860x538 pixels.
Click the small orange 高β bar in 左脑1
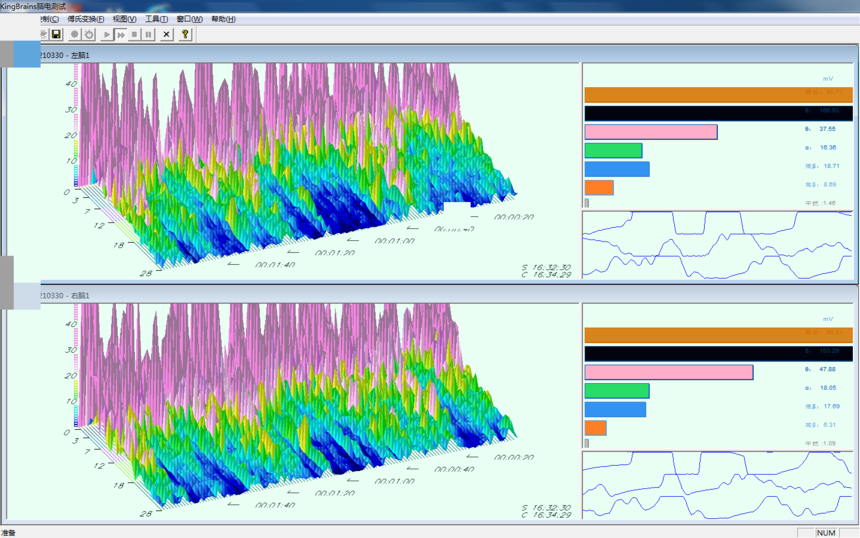point(599,188)
